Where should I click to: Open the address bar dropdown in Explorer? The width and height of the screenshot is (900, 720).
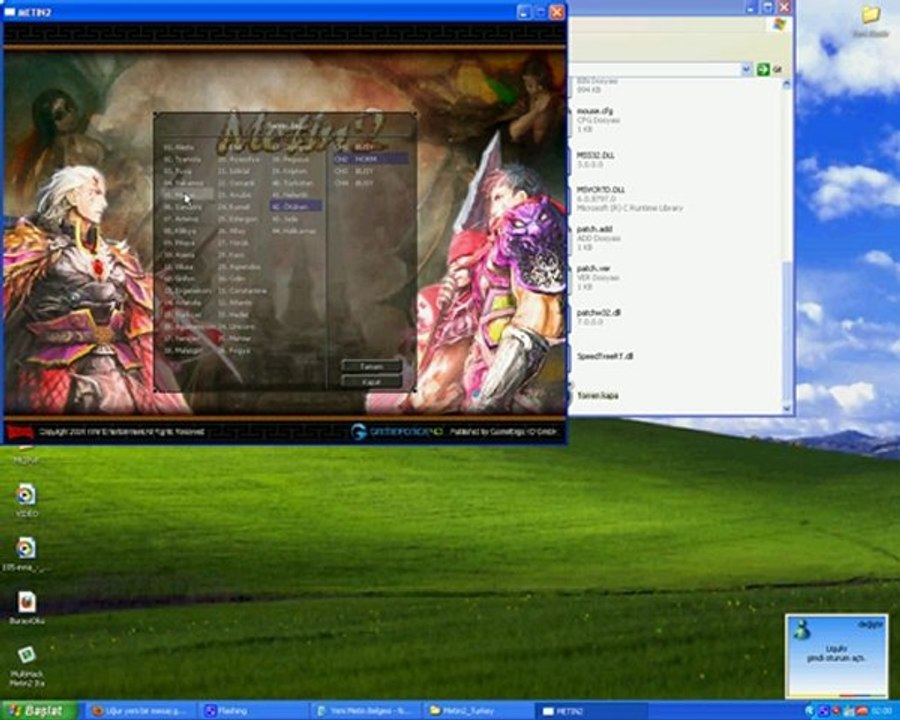[x=746, y=69]
